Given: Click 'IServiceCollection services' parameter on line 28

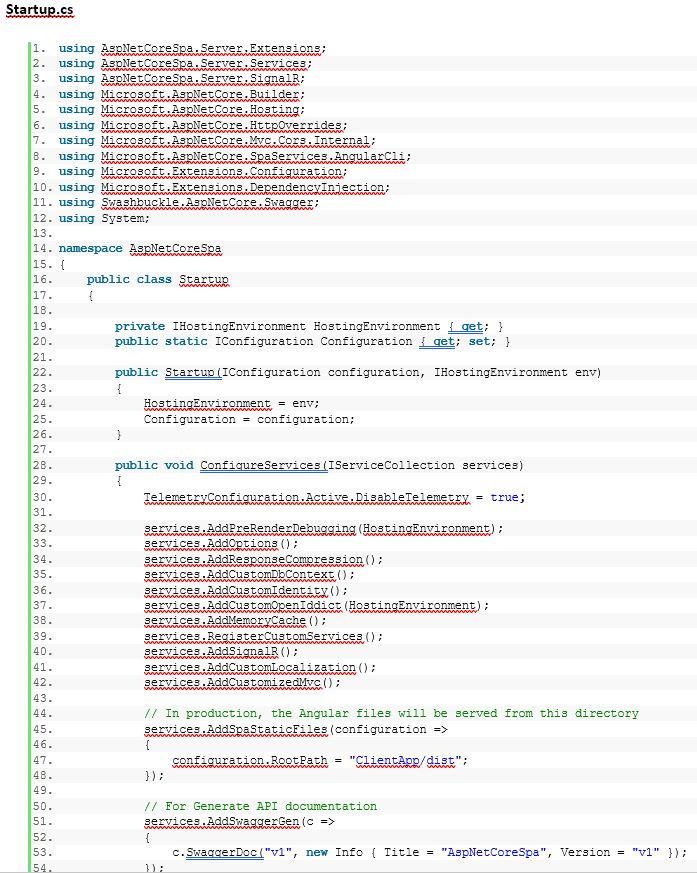Looking at the screenshot, I should point(425,465).
